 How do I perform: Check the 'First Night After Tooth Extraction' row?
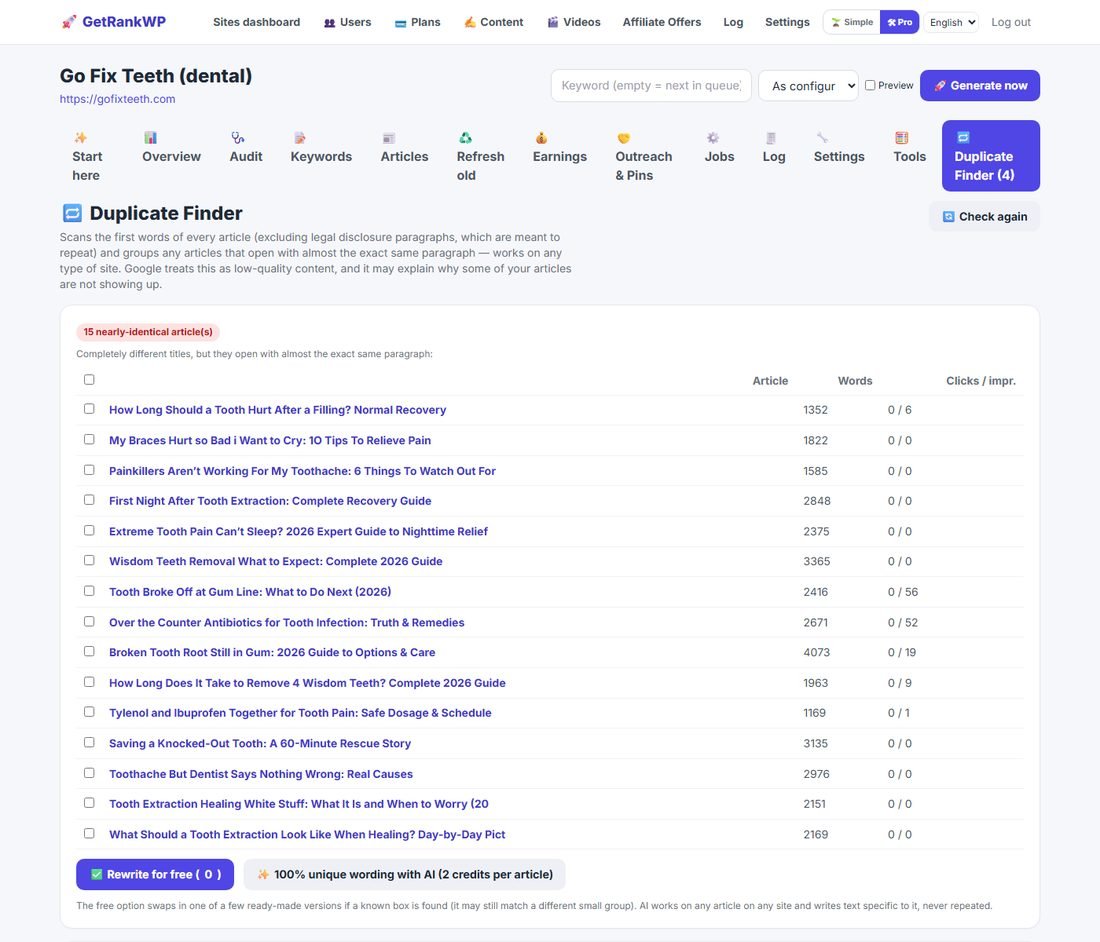click(89, 500)
